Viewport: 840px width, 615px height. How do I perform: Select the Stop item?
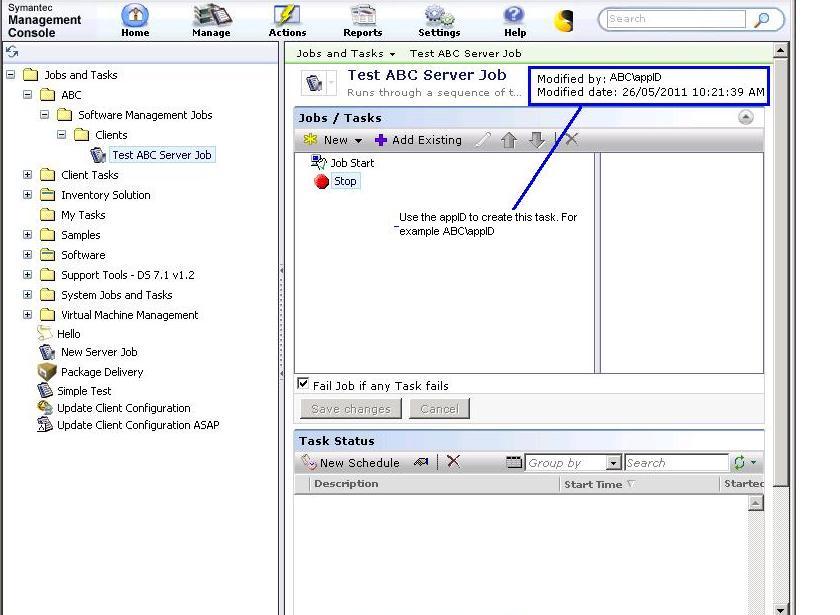[345, 181]
